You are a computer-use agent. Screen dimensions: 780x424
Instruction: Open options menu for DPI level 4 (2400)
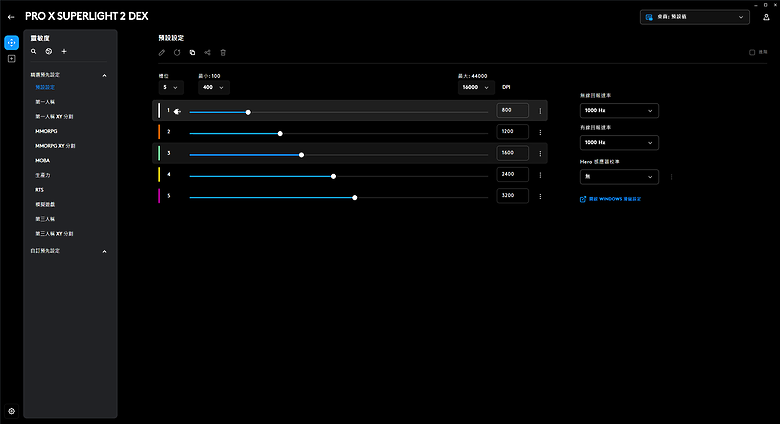(540, 175)
